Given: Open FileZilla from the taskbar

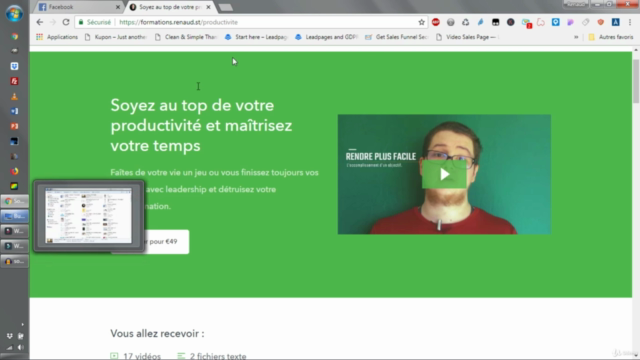Looking at the screenshot, I should pyautogui.click(x=14, y=81).
